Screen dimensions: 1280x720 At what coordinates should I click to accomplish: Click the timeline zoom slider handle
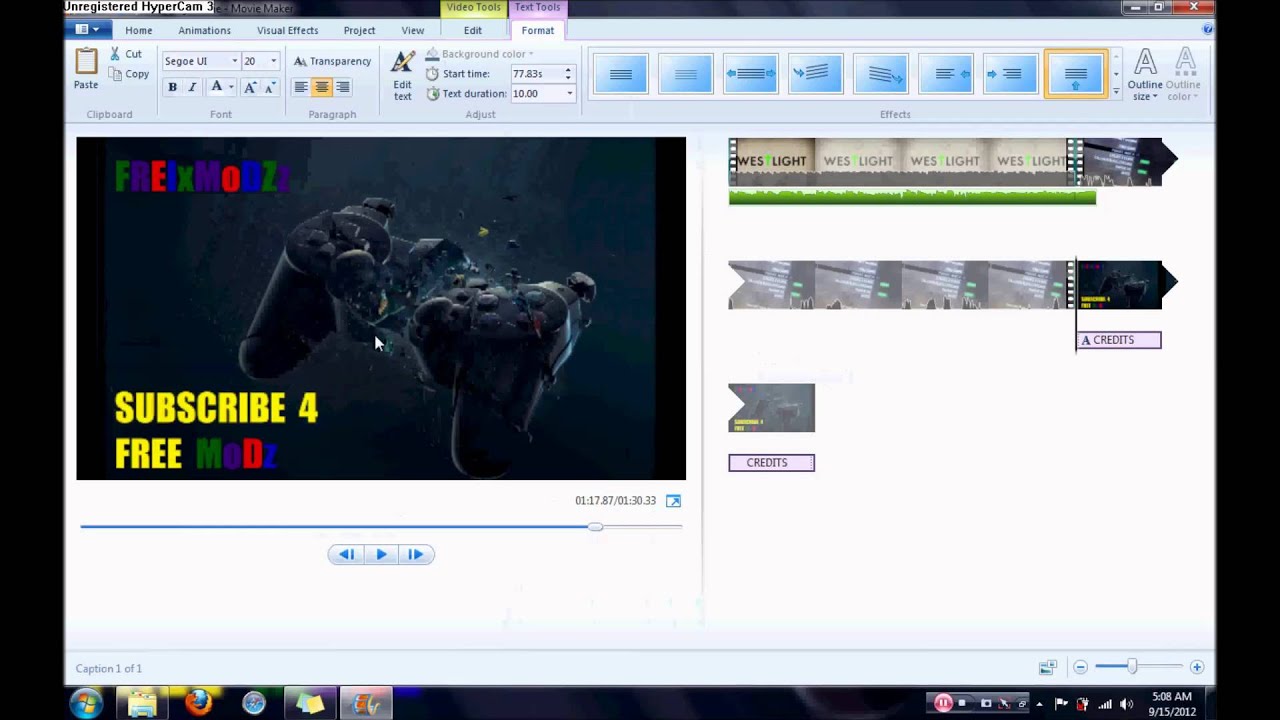1131,667
